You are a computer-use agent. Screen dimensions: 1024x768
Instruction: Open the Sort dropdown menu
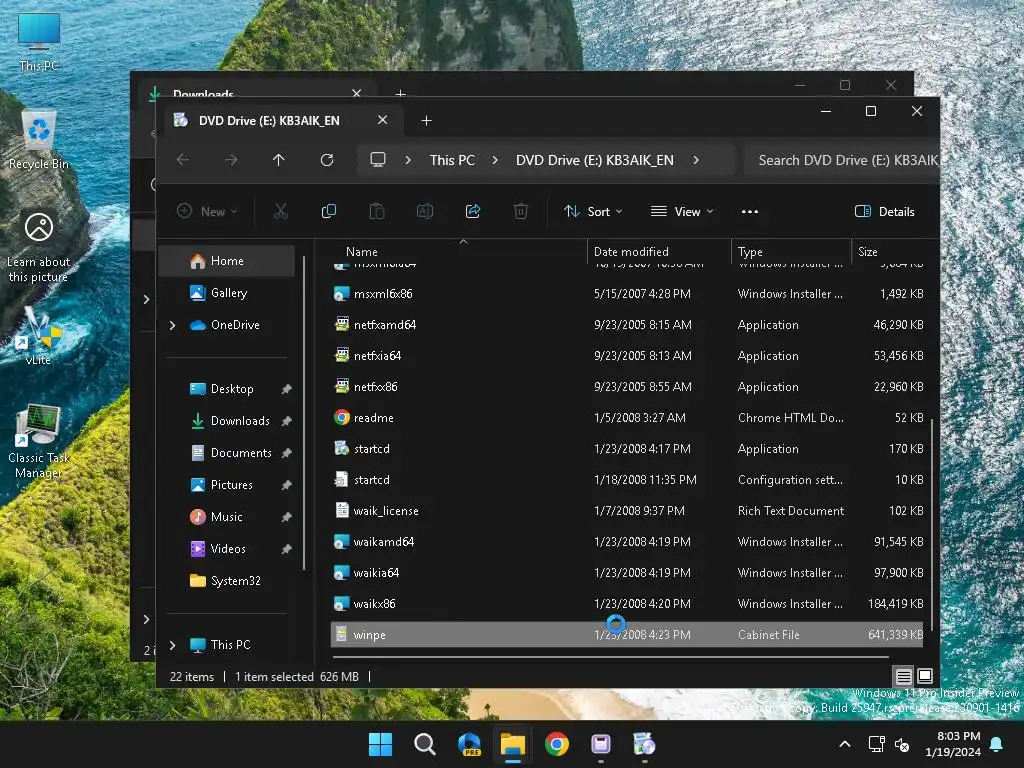pos(593,212)
